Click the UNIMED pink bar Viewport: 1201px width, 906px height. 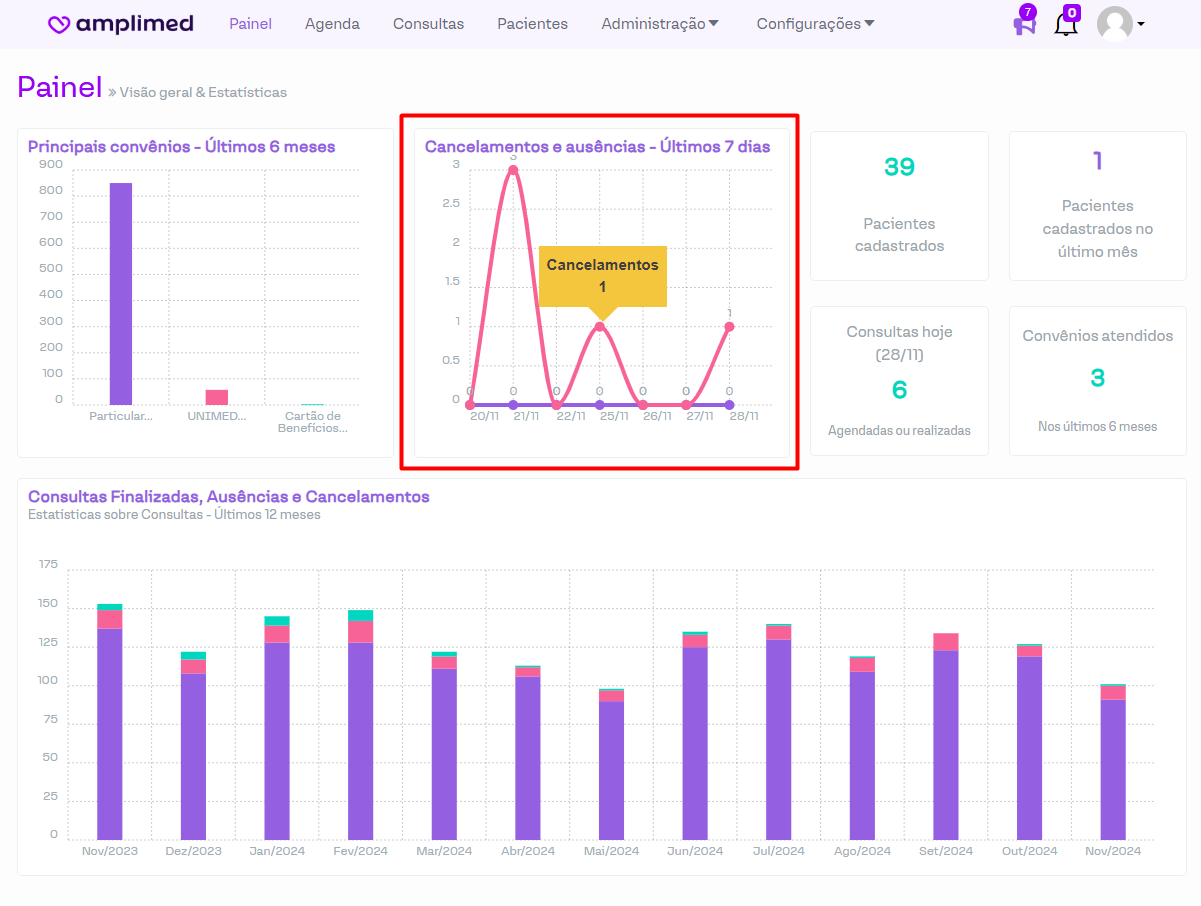217,397
